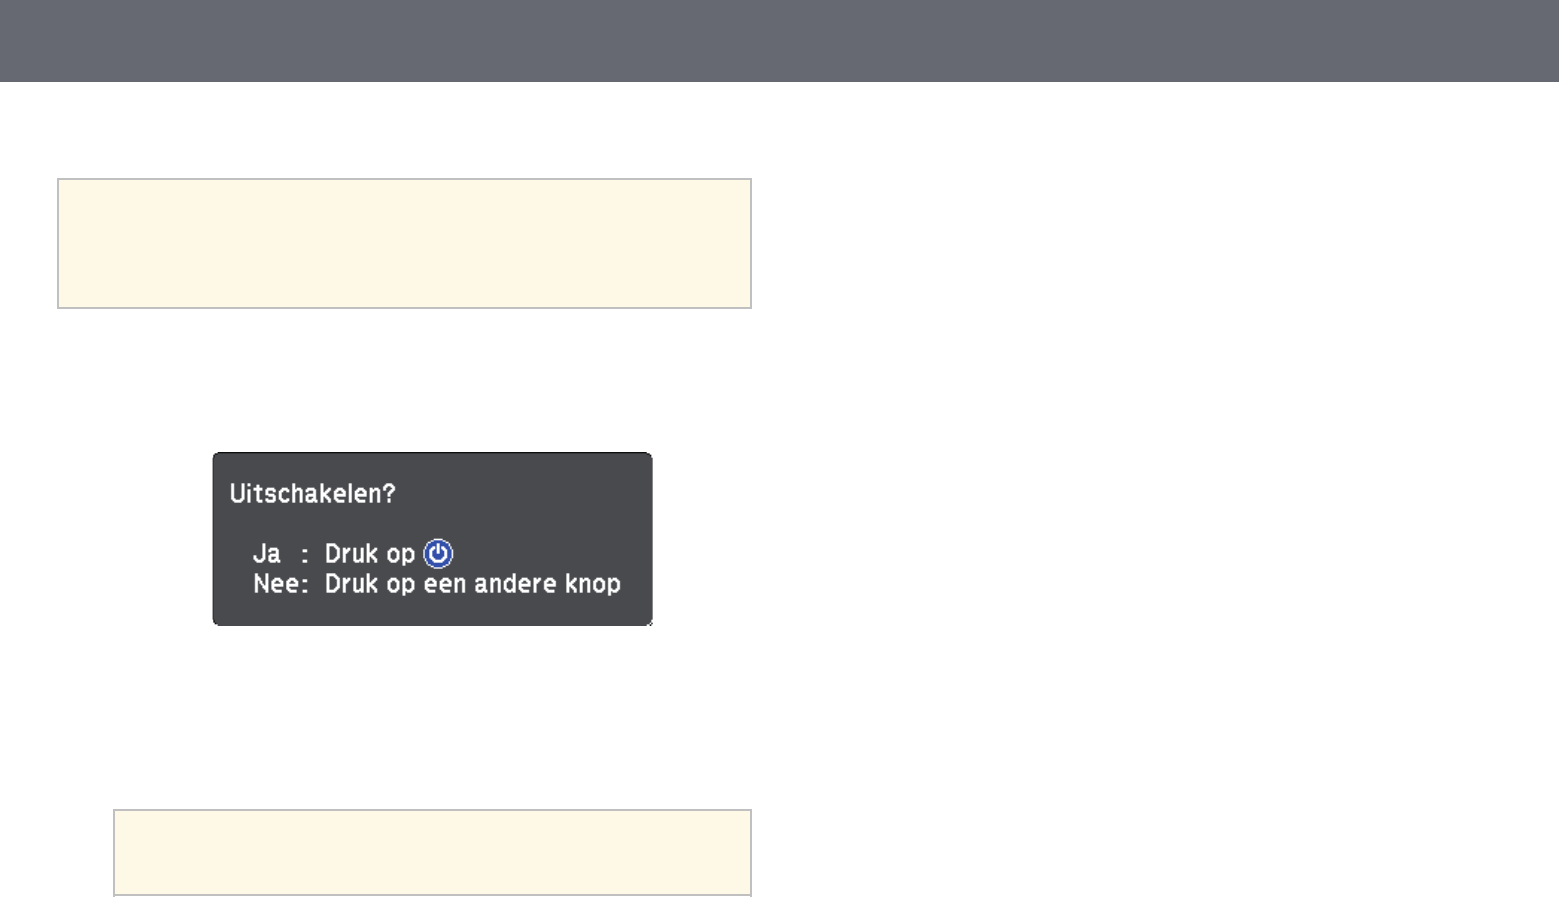Select the "Ja" option label
The height and width of the screenshot is (897, 1559).
(x=267, y=554)
